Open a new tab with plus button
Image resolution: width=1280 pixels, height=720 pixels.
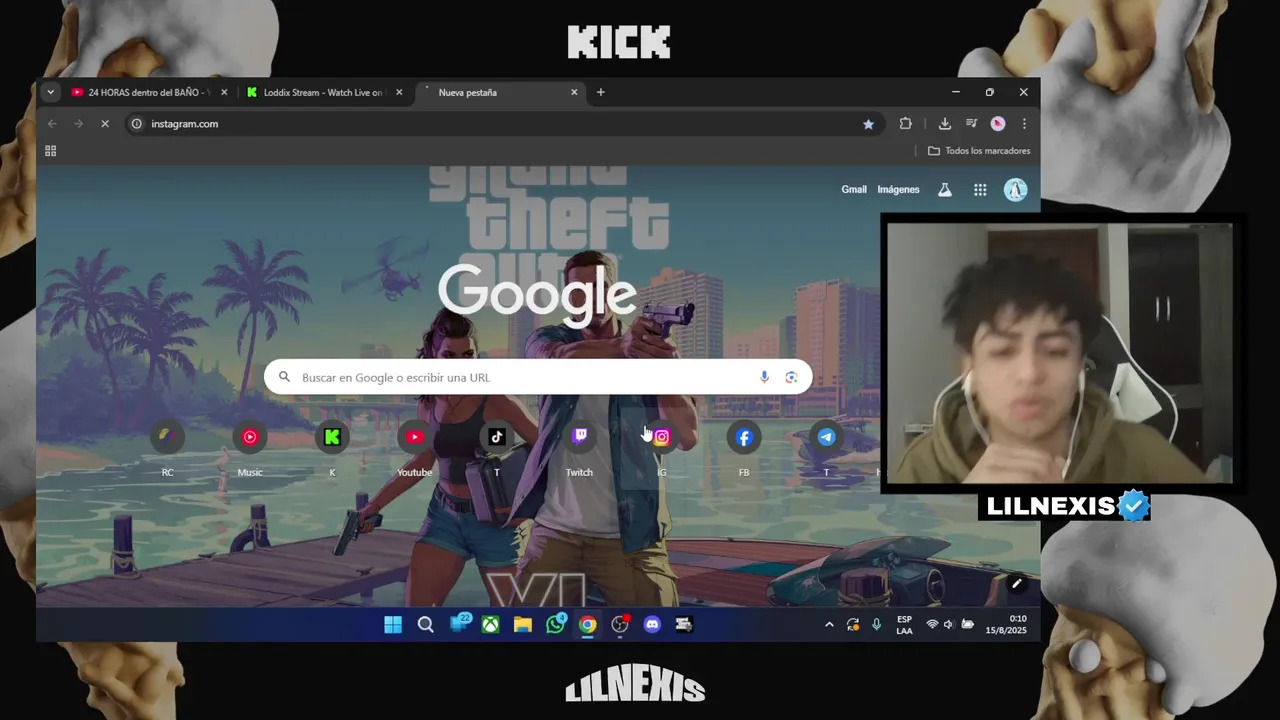[600, 92]
